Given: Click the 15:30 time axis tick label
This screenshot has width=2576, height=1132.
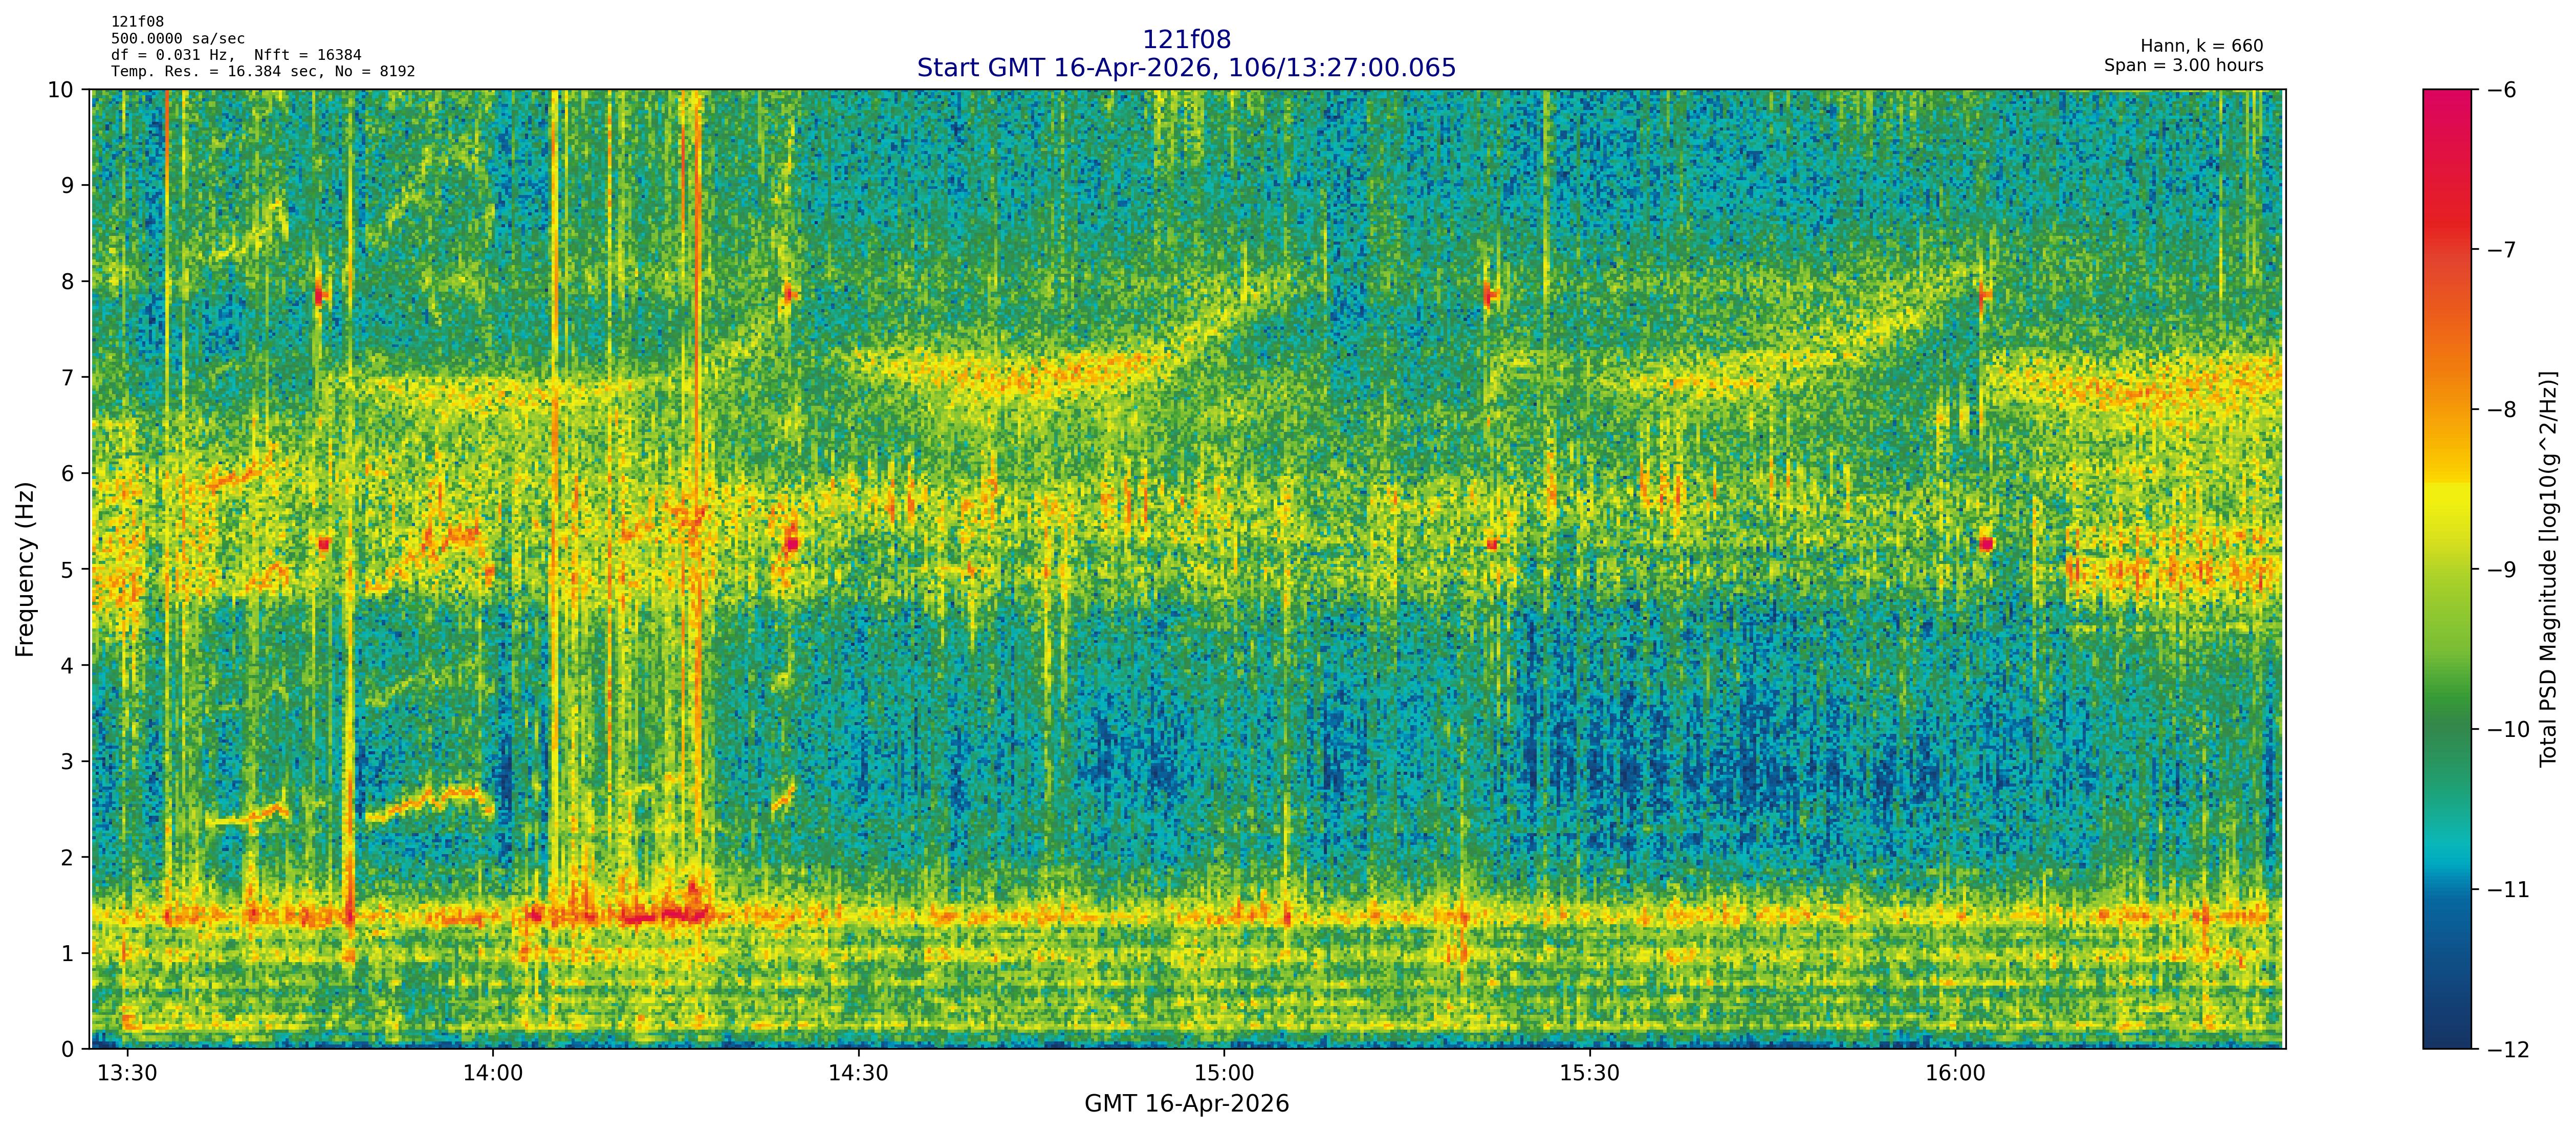Looking at the screenshot, I should (x=1589, y=1074).
